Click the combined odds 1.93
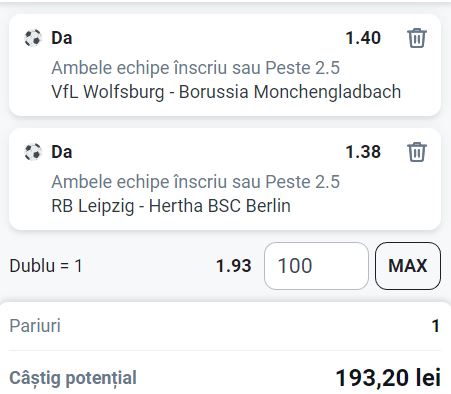451x394 pixels. click(x=234, y=266)
